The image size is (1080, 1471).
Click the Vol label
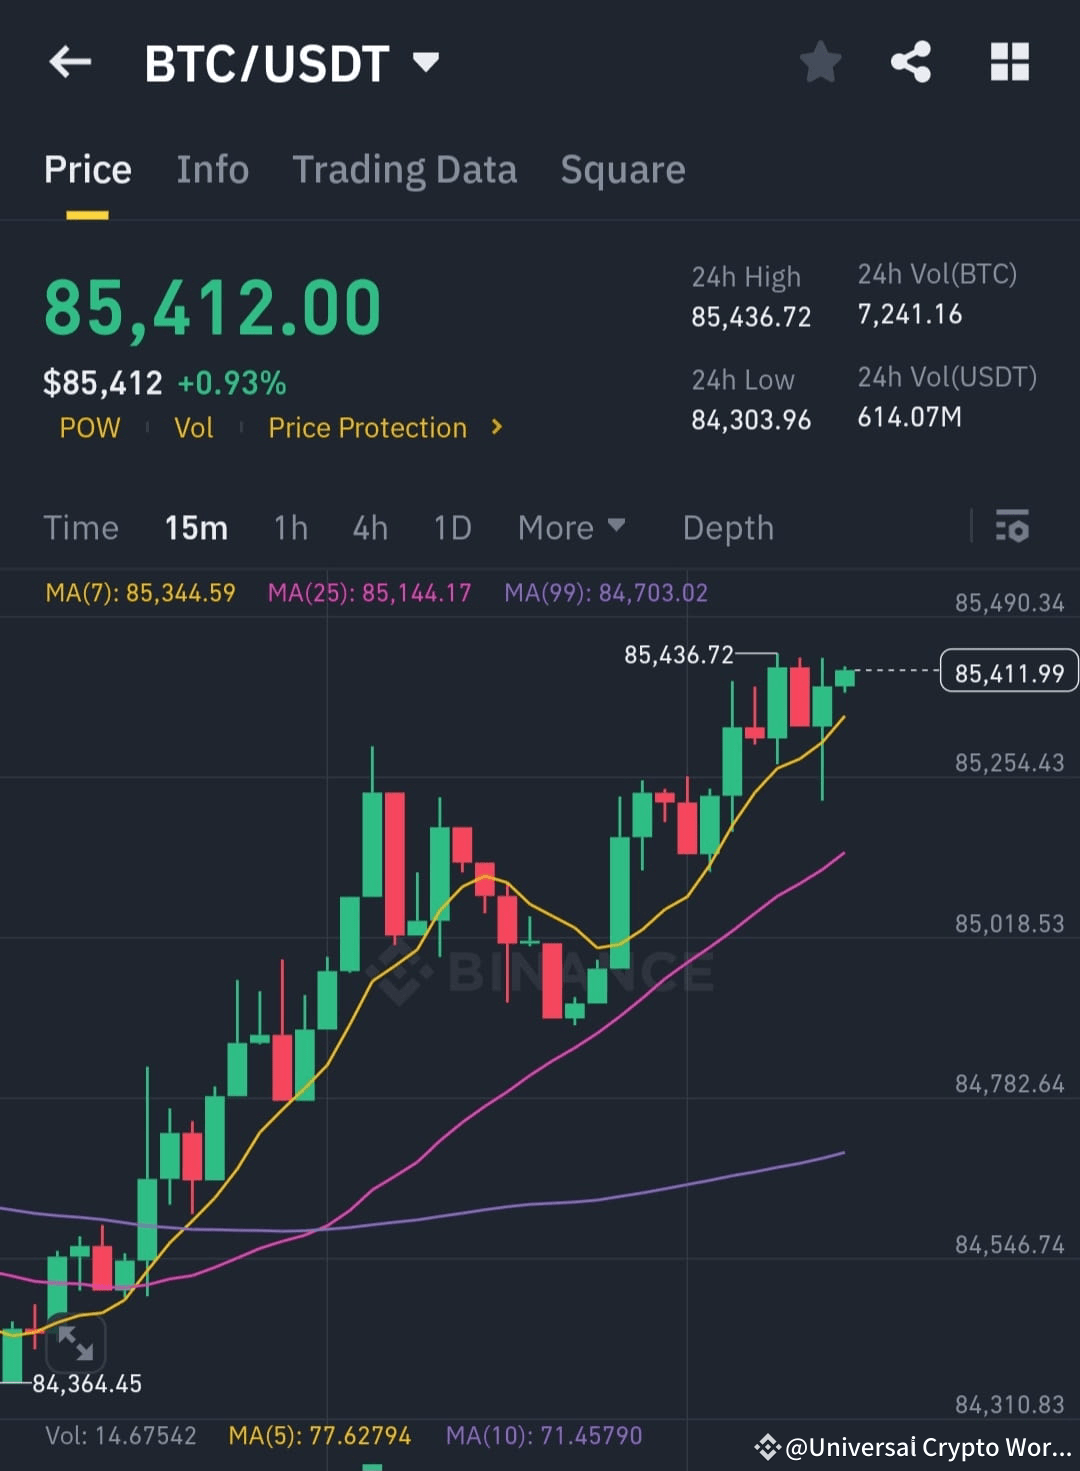(194, 428)
